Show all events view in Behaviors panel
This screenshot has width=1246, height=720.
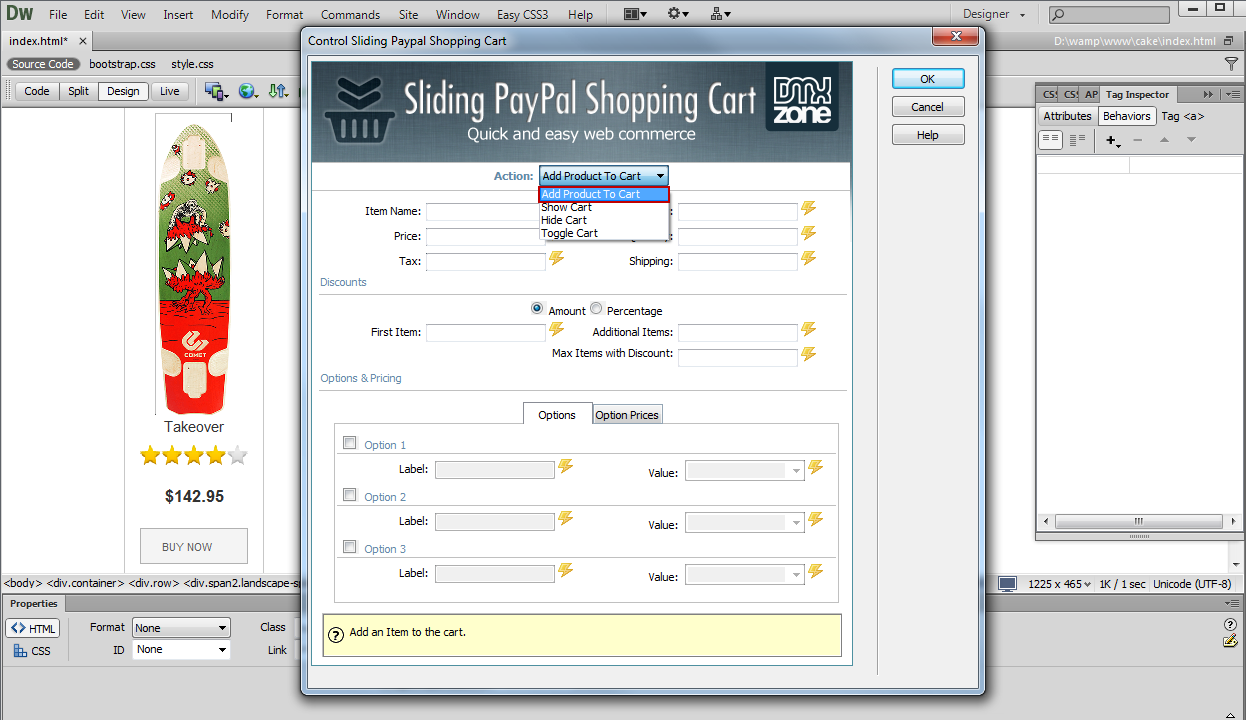(x=1076, y=141)
